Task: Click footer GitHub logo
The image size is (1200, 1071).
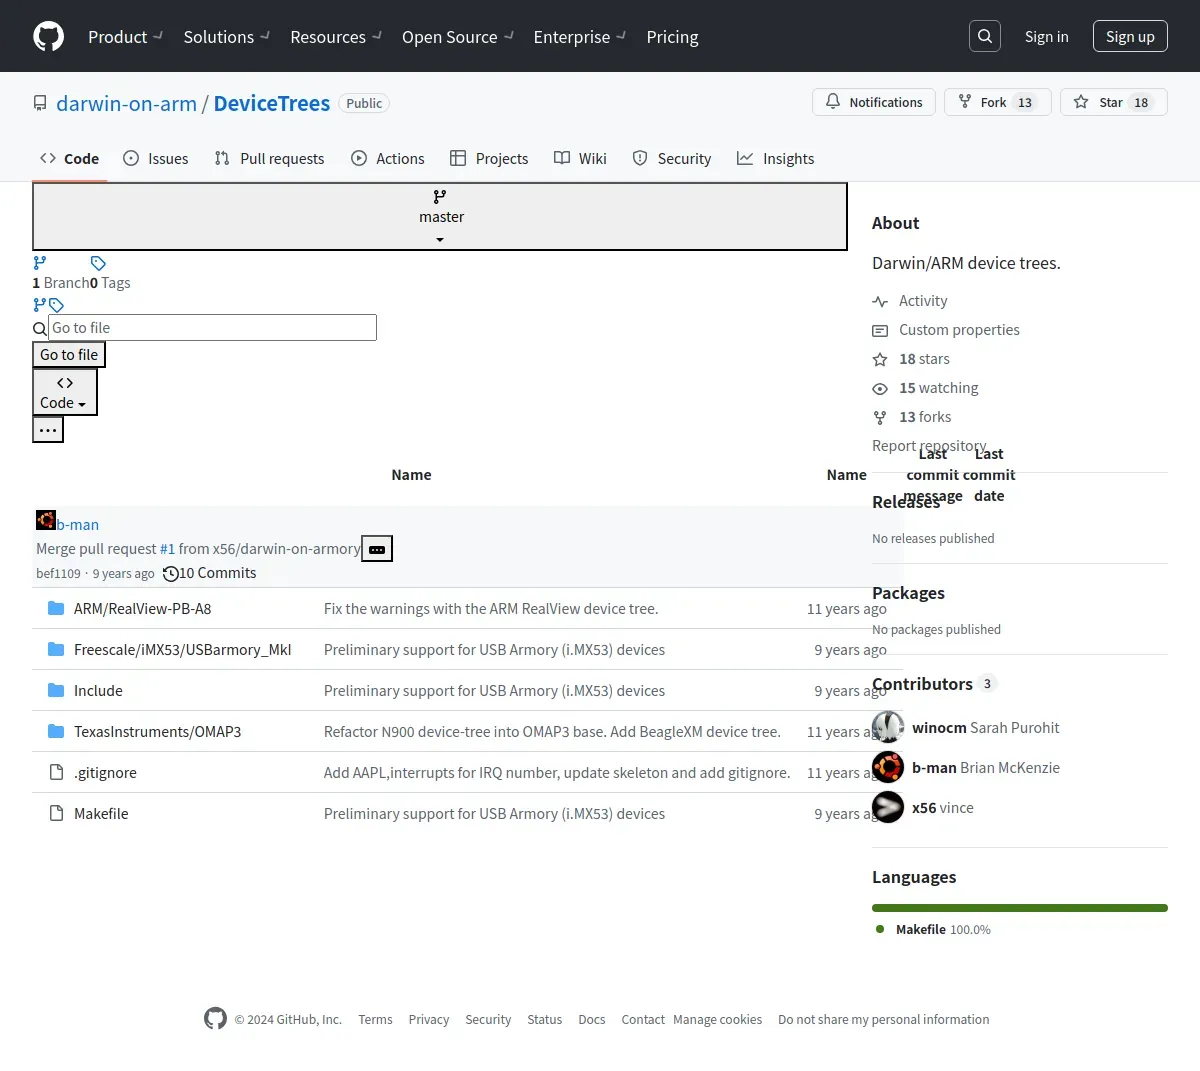Action: pos(215,1018)
